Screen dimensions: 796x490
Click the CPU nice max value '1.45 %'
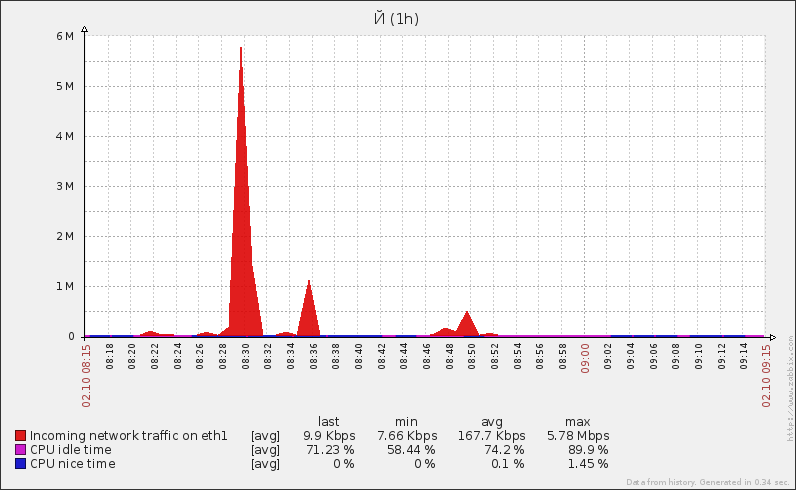coord(588,464)
